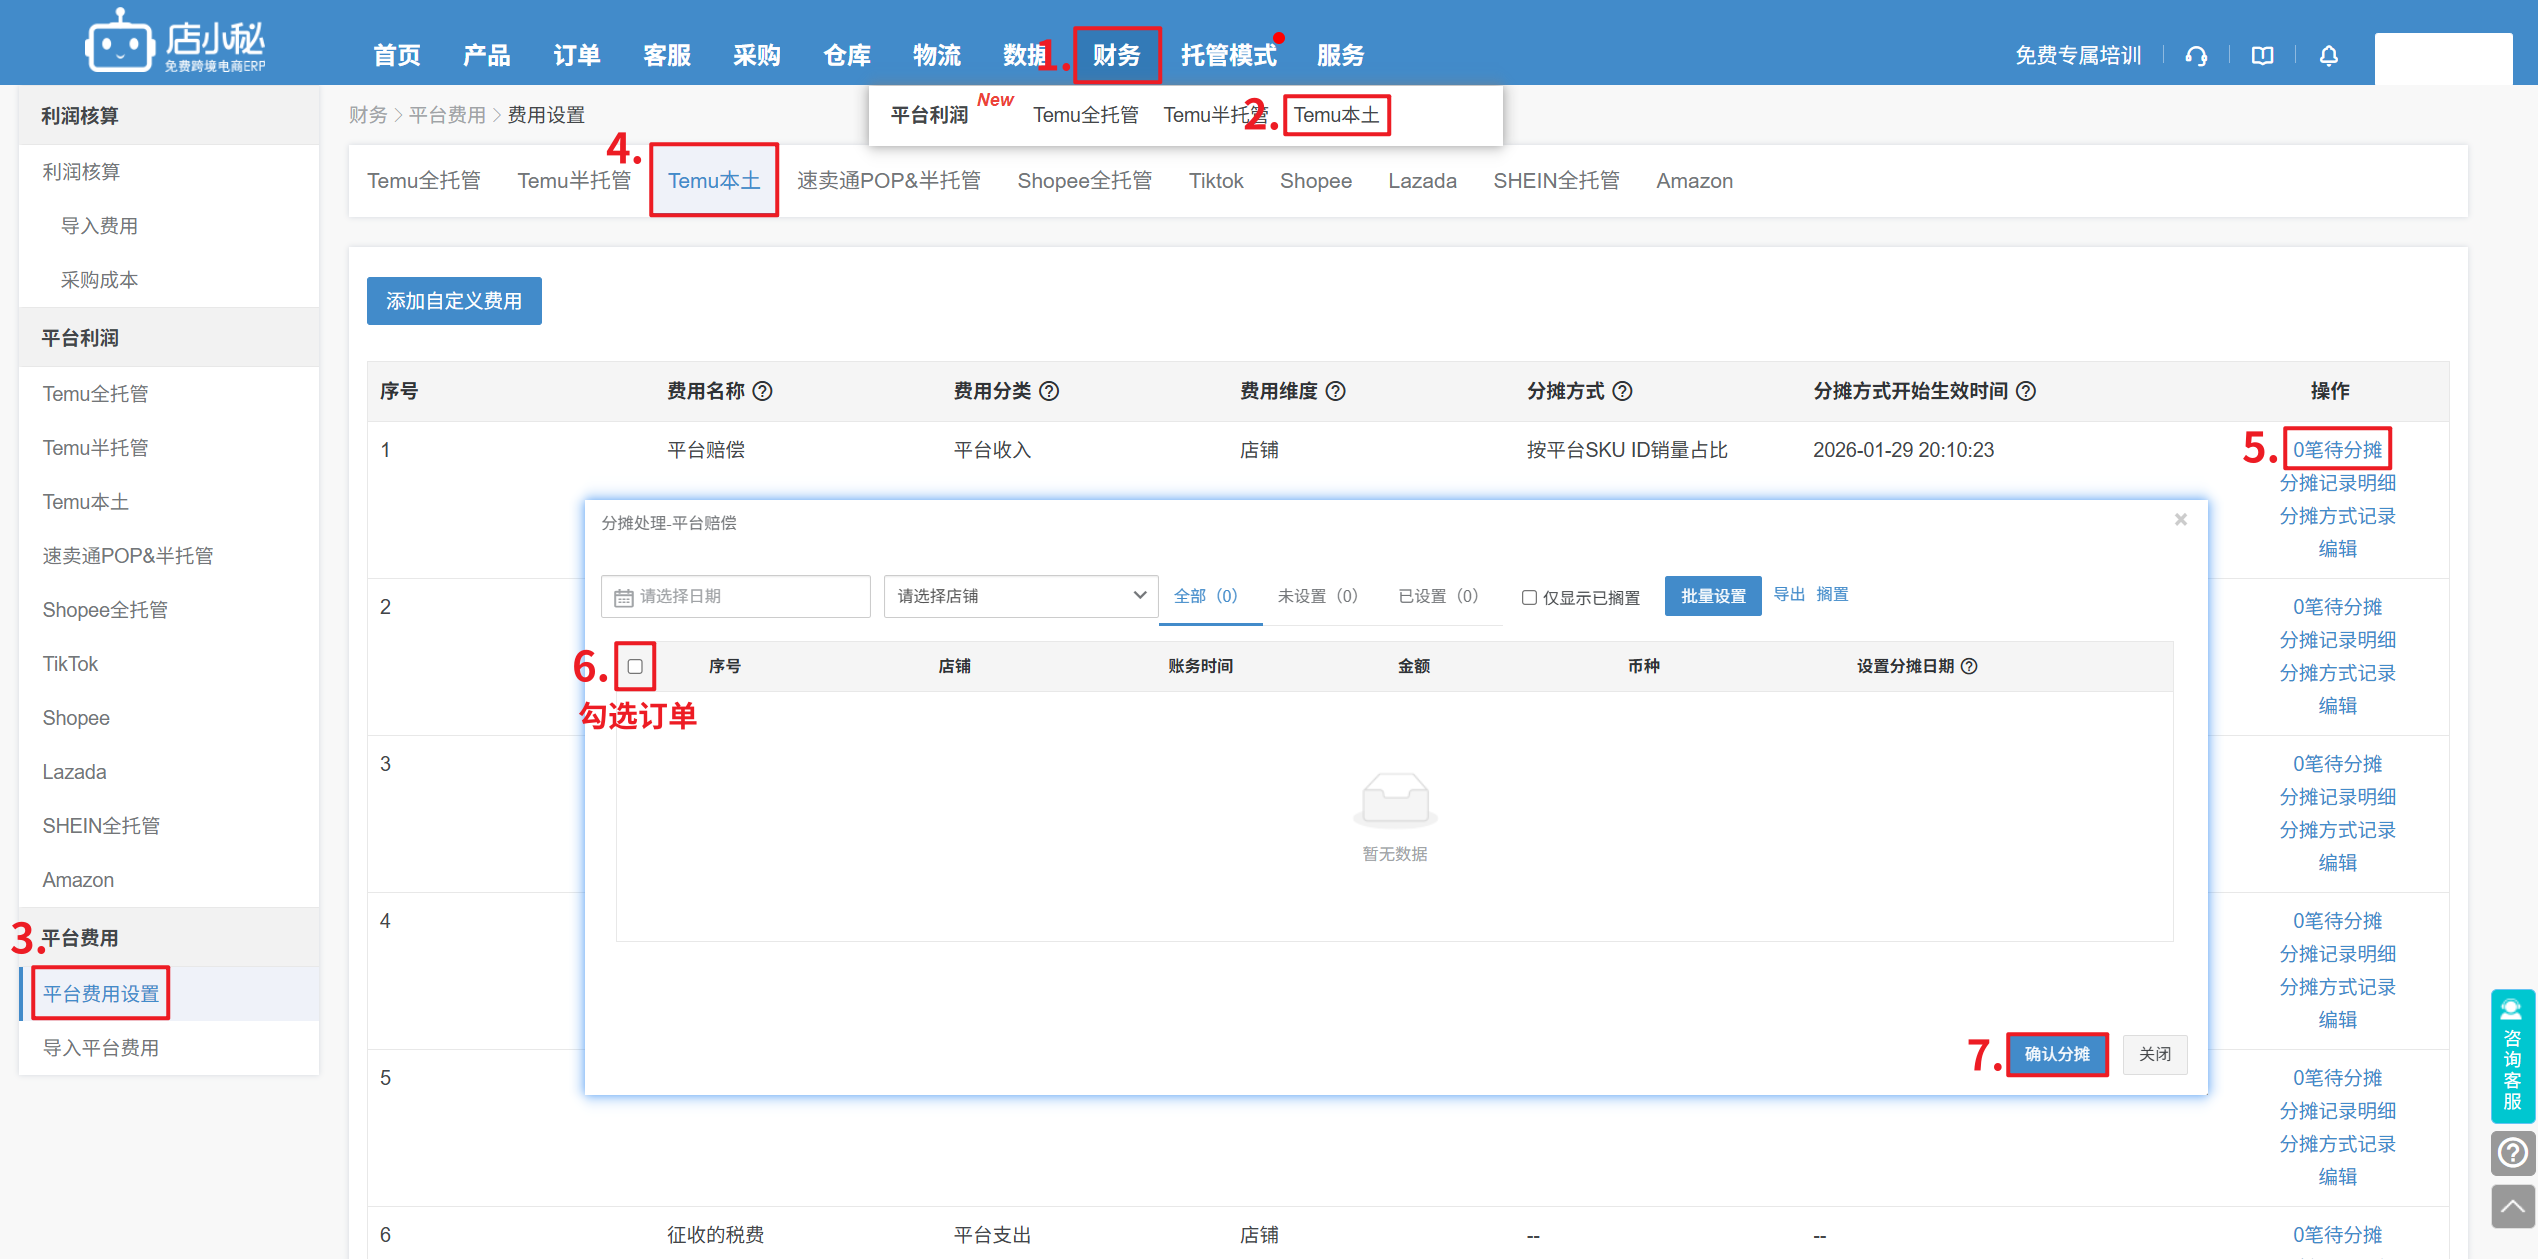The height and width of the screenshot is (1259, 2538).
Task: Check the select-all orders checkbox
Action: click(635, 666)
